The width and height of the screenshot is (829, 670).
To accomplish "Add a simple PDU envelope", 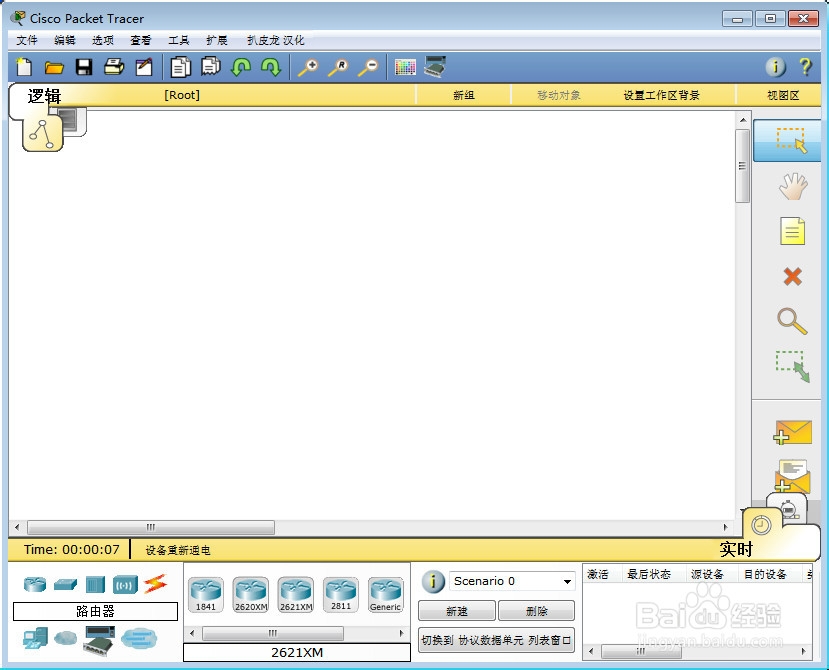I will click(792, 432).
